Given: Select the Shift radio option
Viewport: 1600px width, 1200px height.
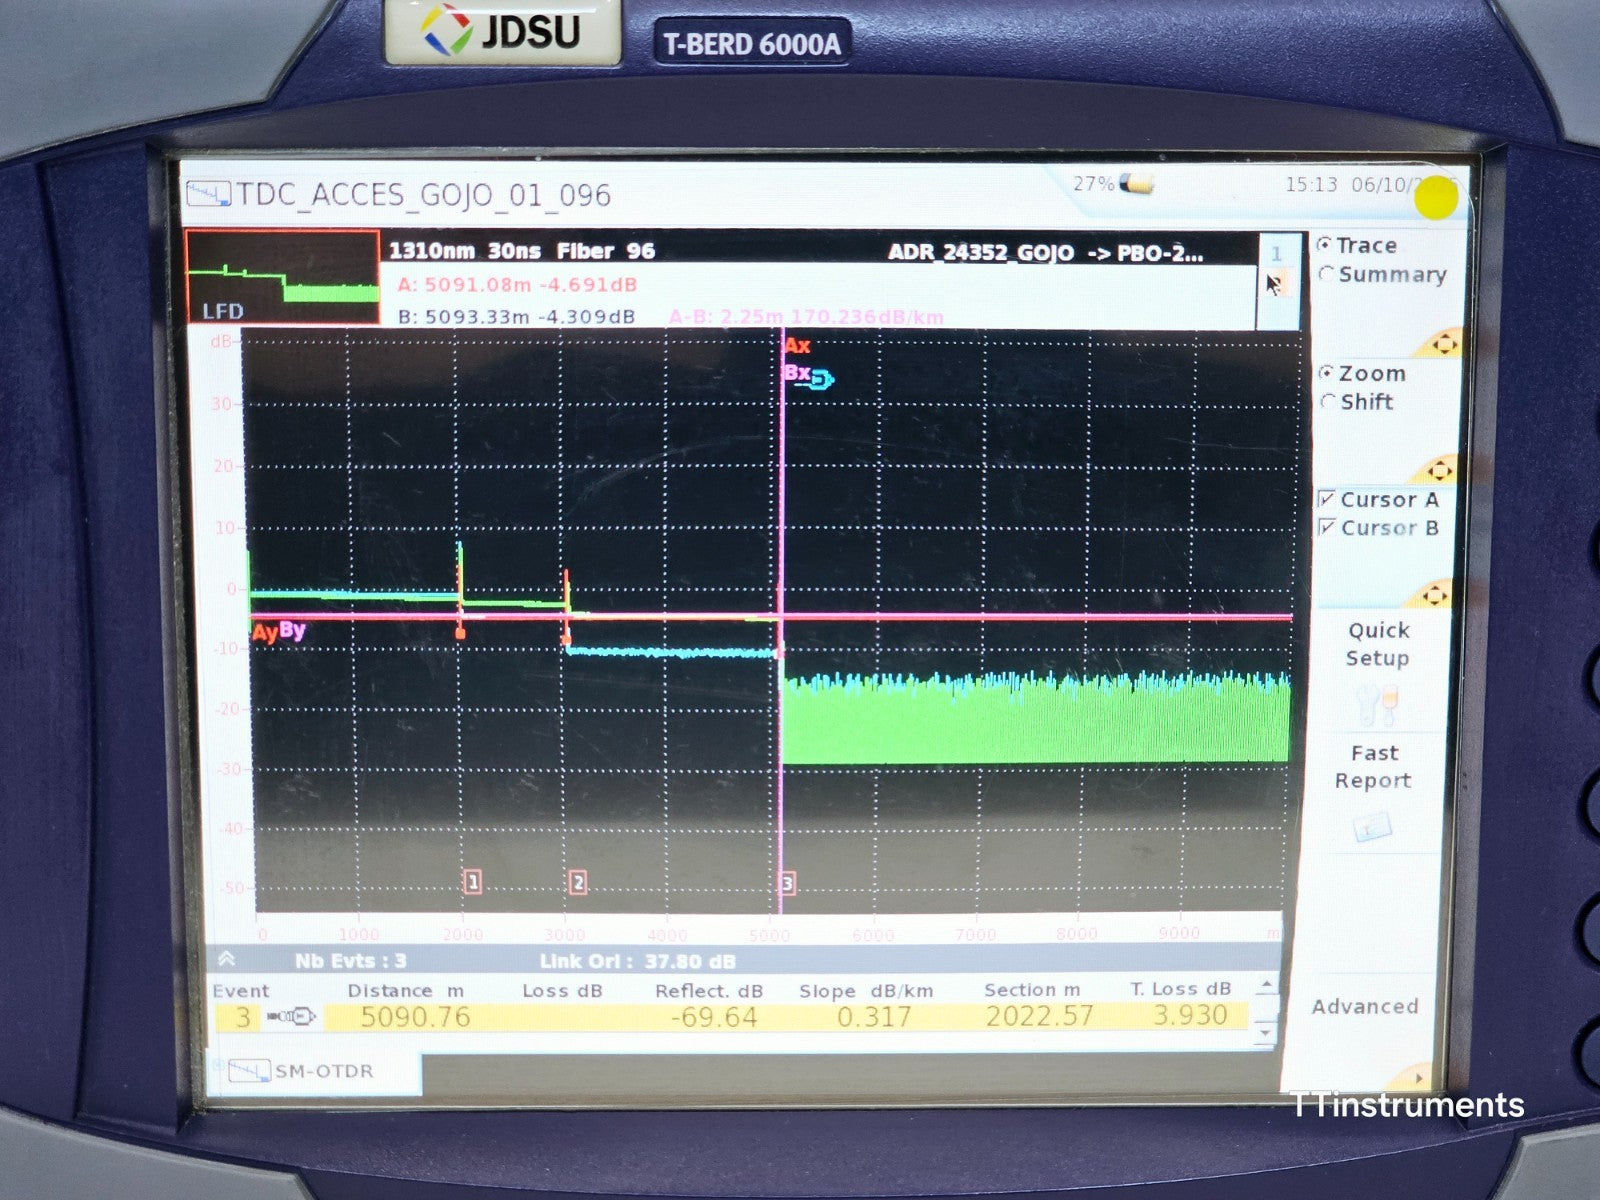Looking at the screenshot, I should (x=1328, y=402).
